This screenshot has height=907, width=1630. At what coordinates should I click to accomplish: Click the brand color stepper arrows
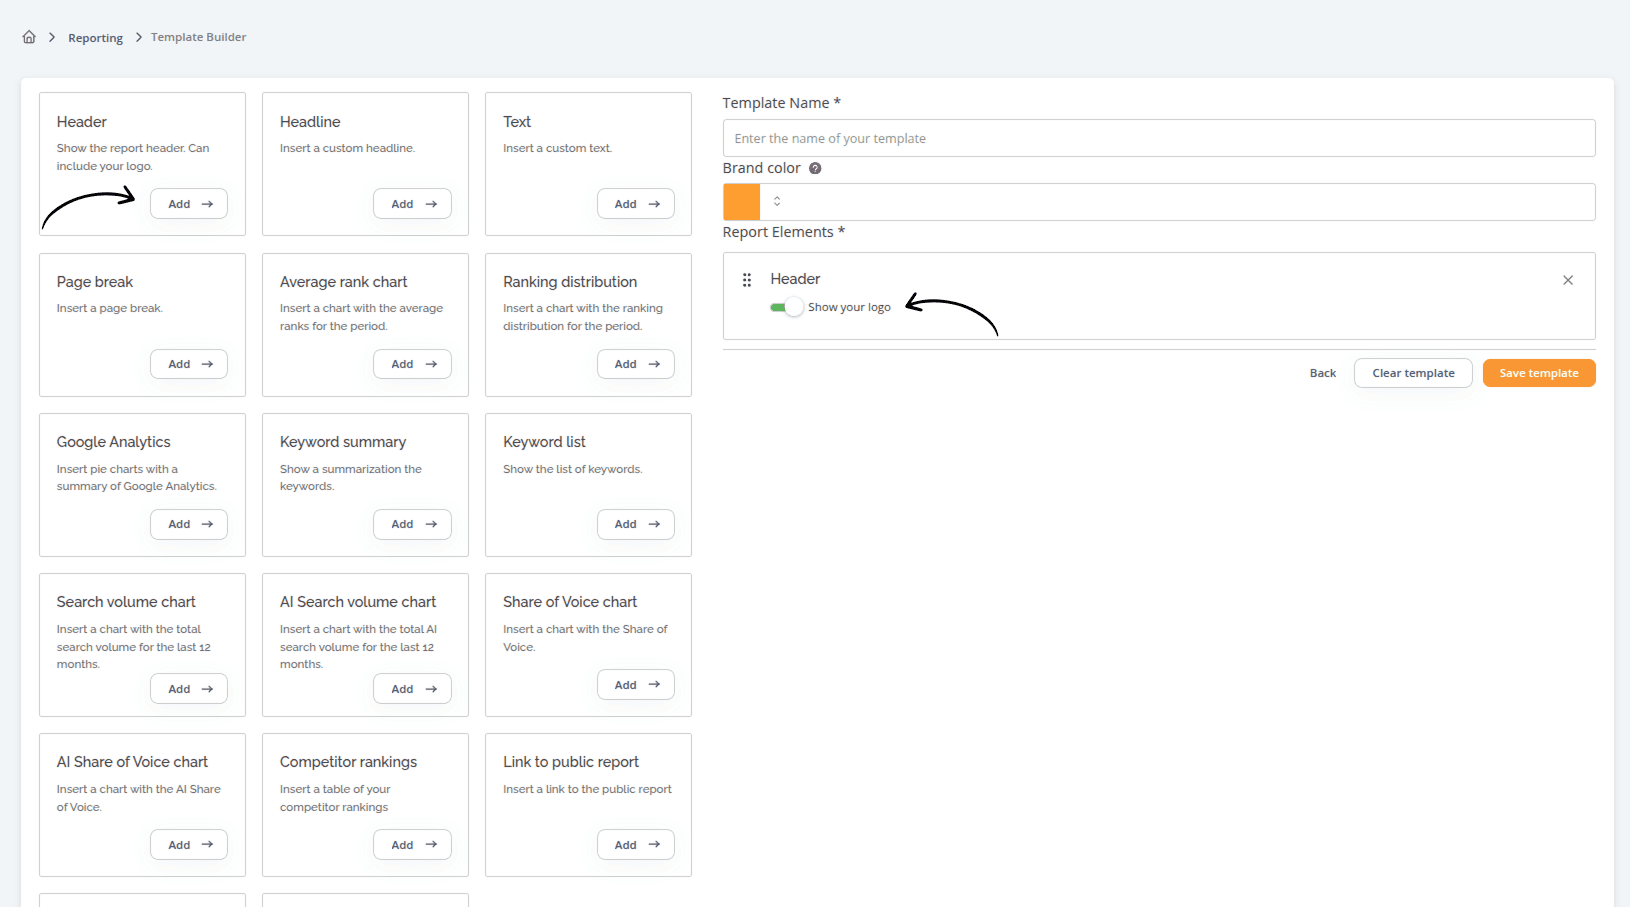click(777, 202)
